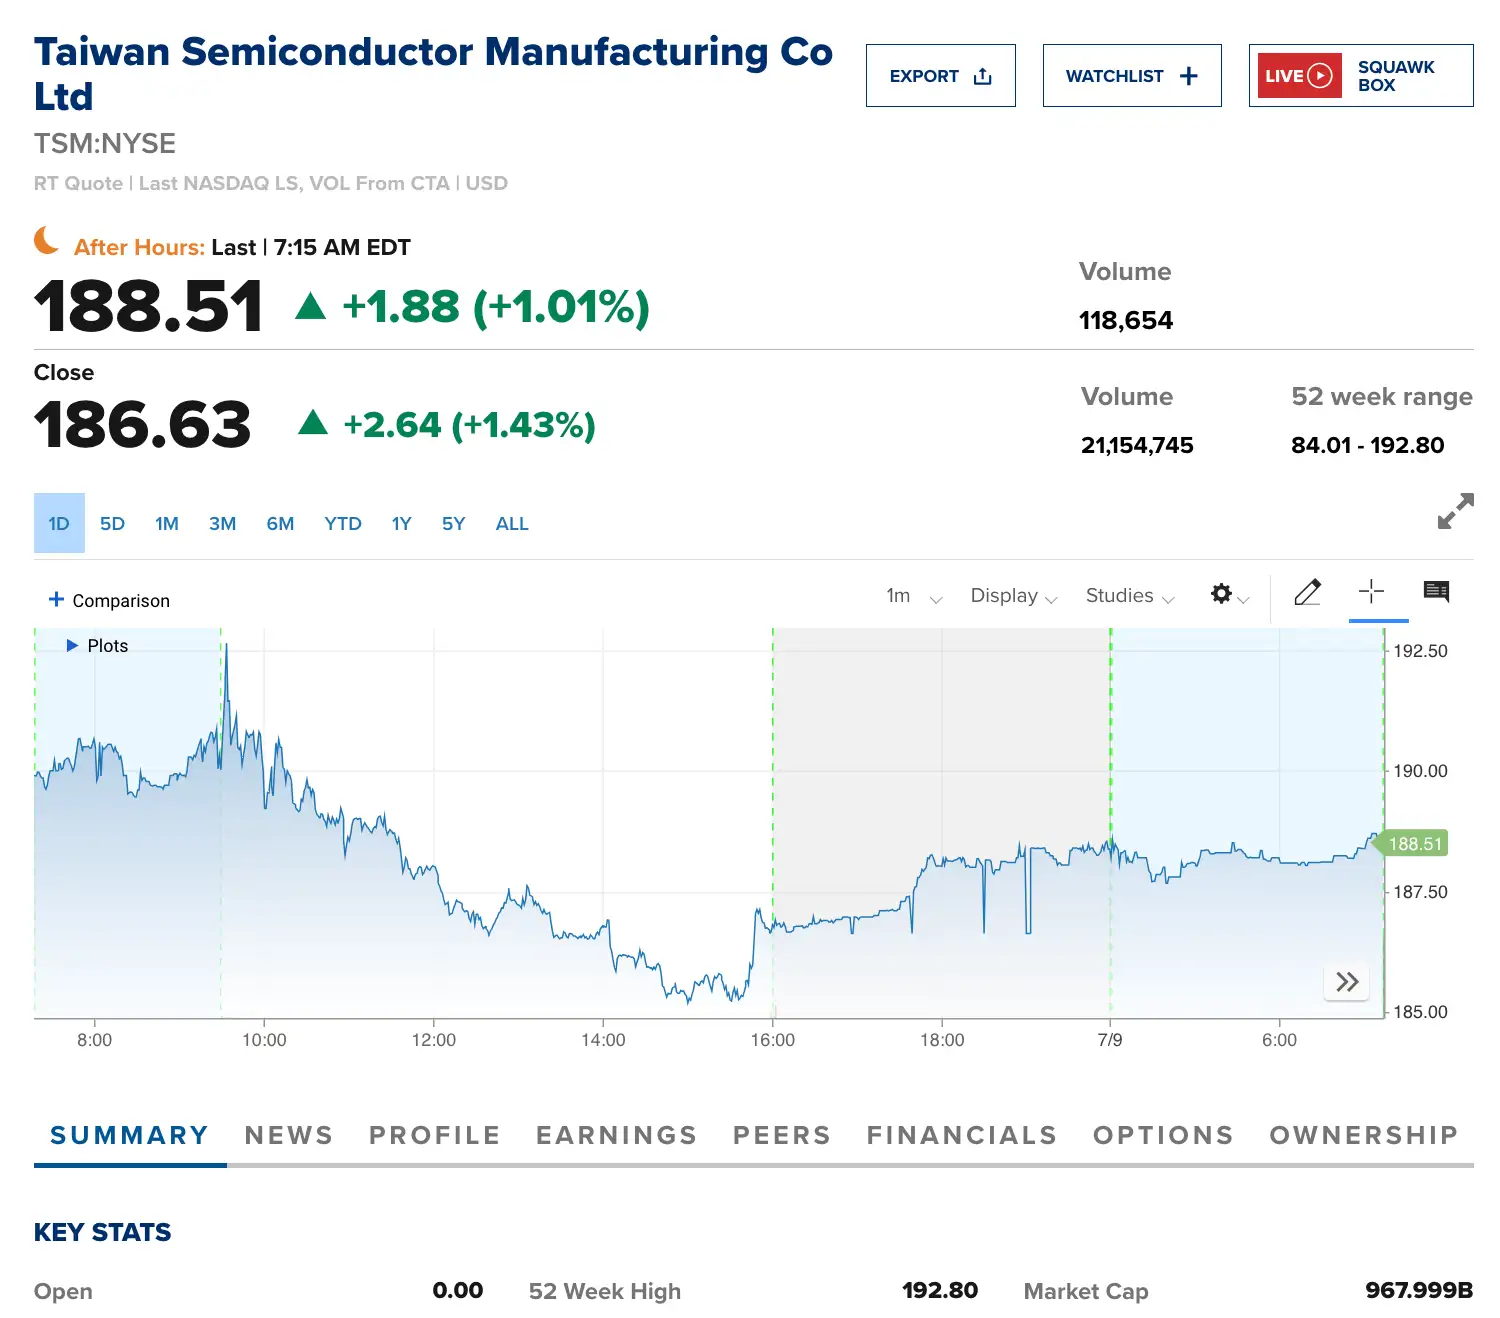
Task: Open the Financials tab
Action: pos(962,1136)
